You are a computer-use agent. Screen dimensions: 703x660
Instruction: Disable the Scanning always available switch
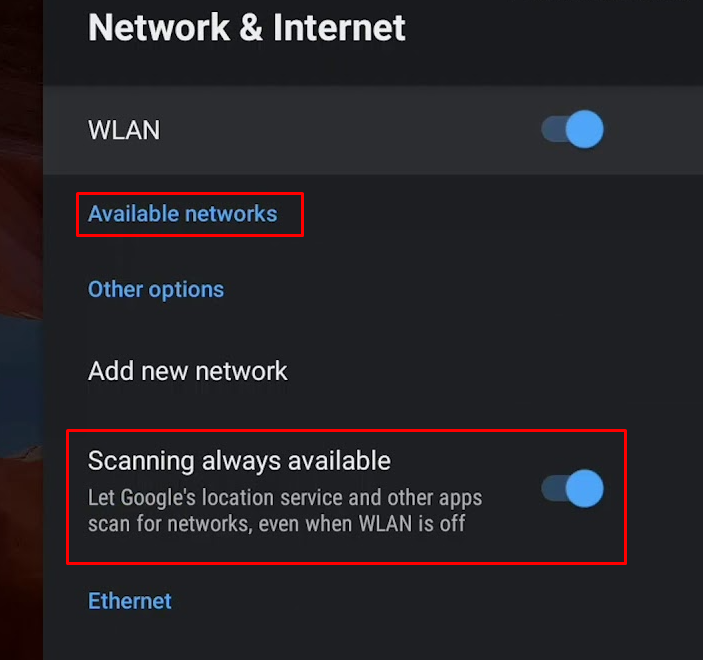click(x=572, y=488)
